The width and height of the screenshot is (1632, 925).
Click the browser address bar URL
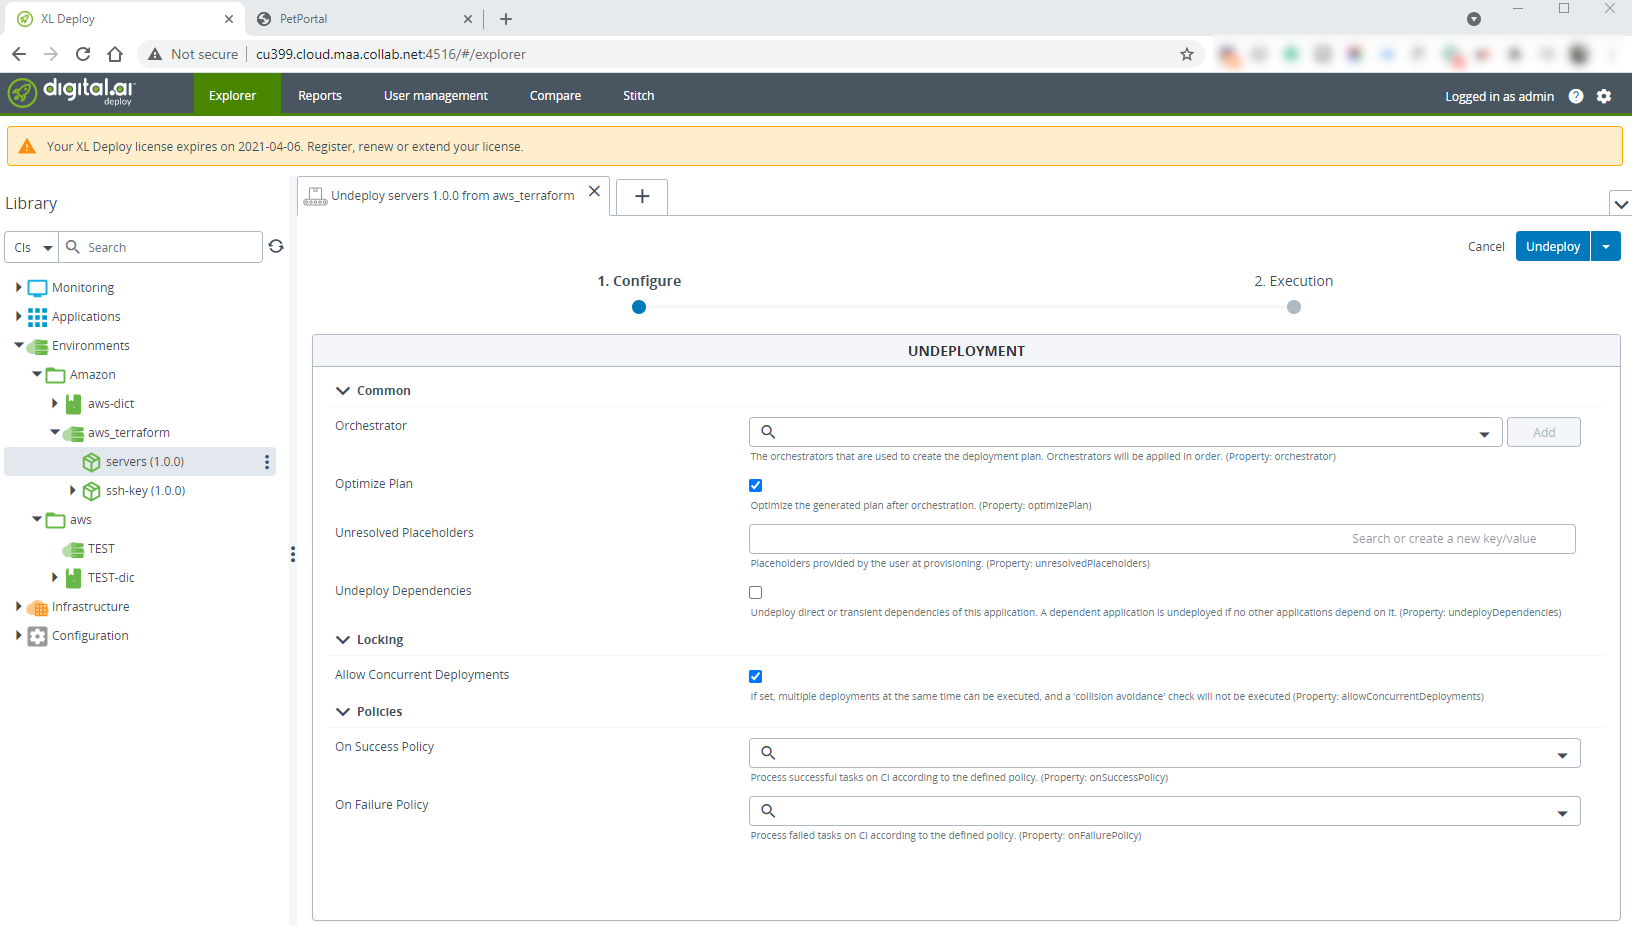pos(390,54)
